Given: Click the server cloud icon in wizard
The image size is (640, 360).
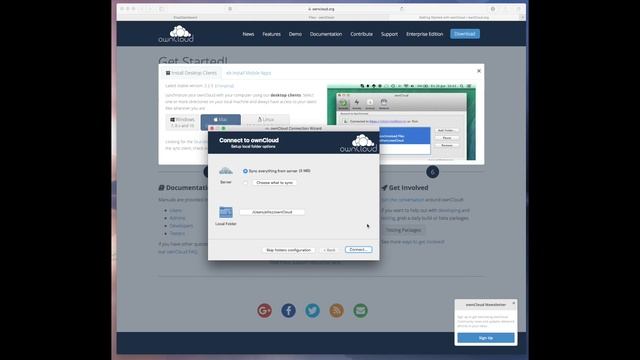Looking at the screenshot, I should tap(226, 171).
